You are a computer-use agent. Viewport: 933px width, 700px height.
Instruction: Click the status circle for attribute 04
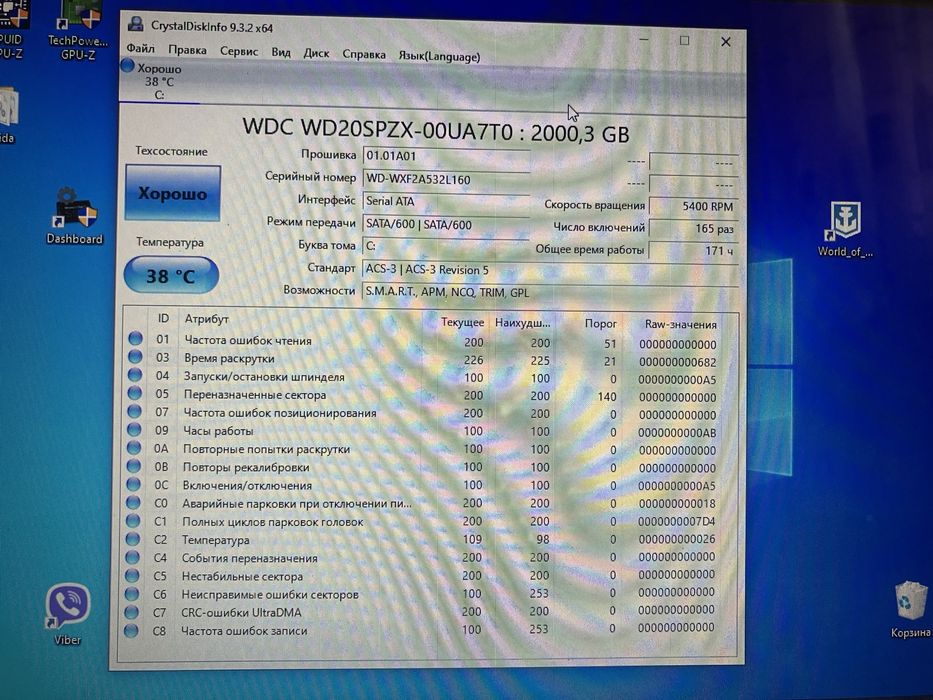coord(135,374)
